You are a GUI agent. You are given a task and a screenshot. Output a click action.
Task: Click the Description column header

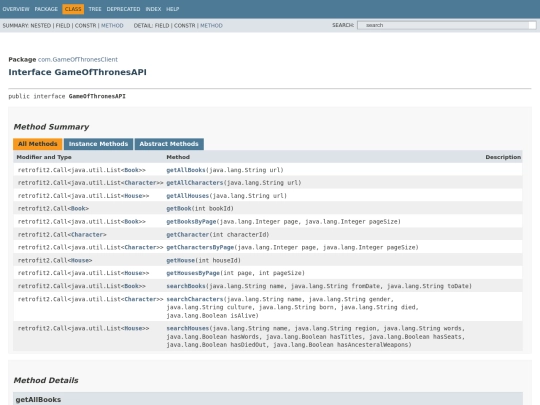(x=503, y=157)
